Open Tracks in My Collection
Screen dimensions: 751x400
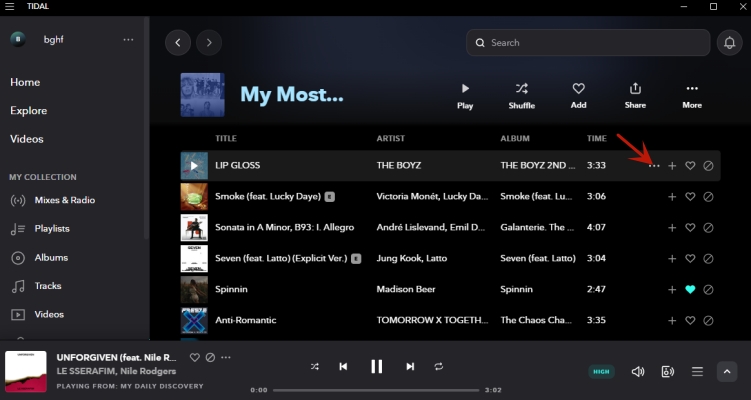[36, 286]
